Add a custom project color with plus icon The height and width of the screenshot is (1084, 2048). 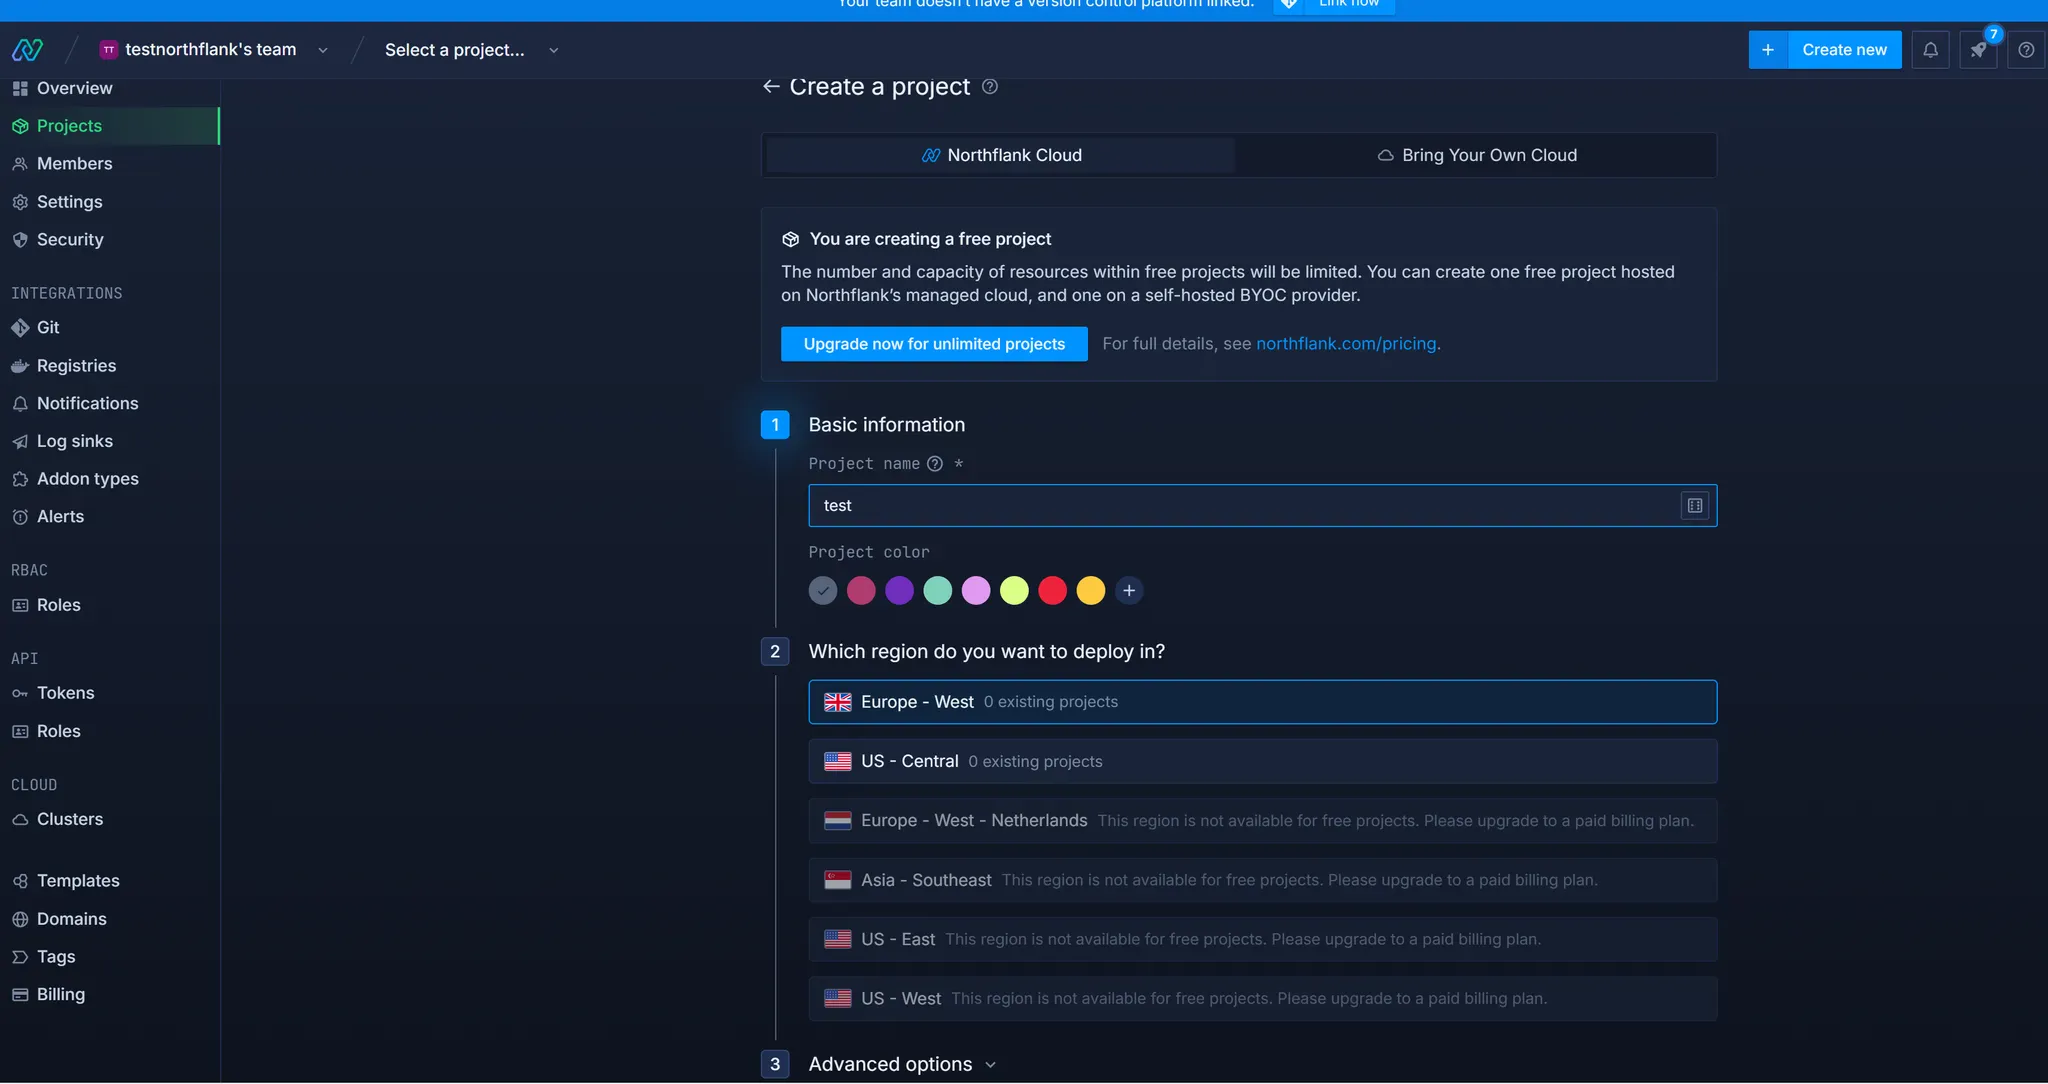coord(1129,591)
